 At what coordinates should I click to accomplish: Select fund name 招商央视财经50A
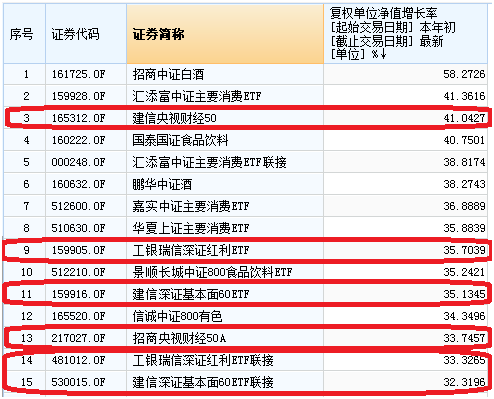click(x=179, y=338)
